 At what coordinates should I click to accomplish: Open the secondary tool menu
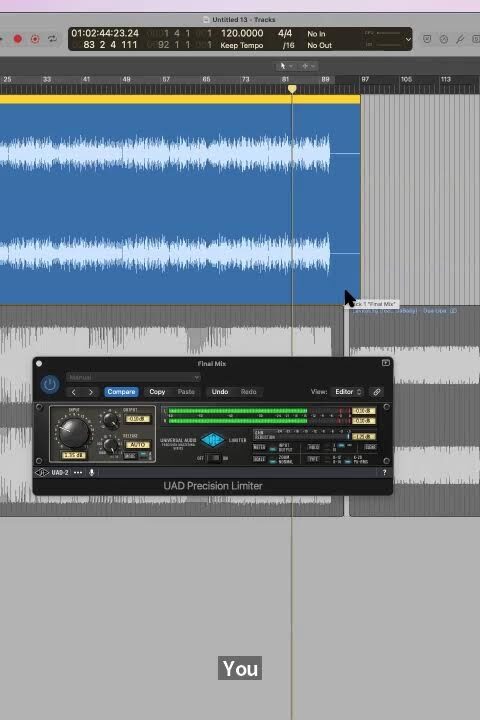coord(308,66)
